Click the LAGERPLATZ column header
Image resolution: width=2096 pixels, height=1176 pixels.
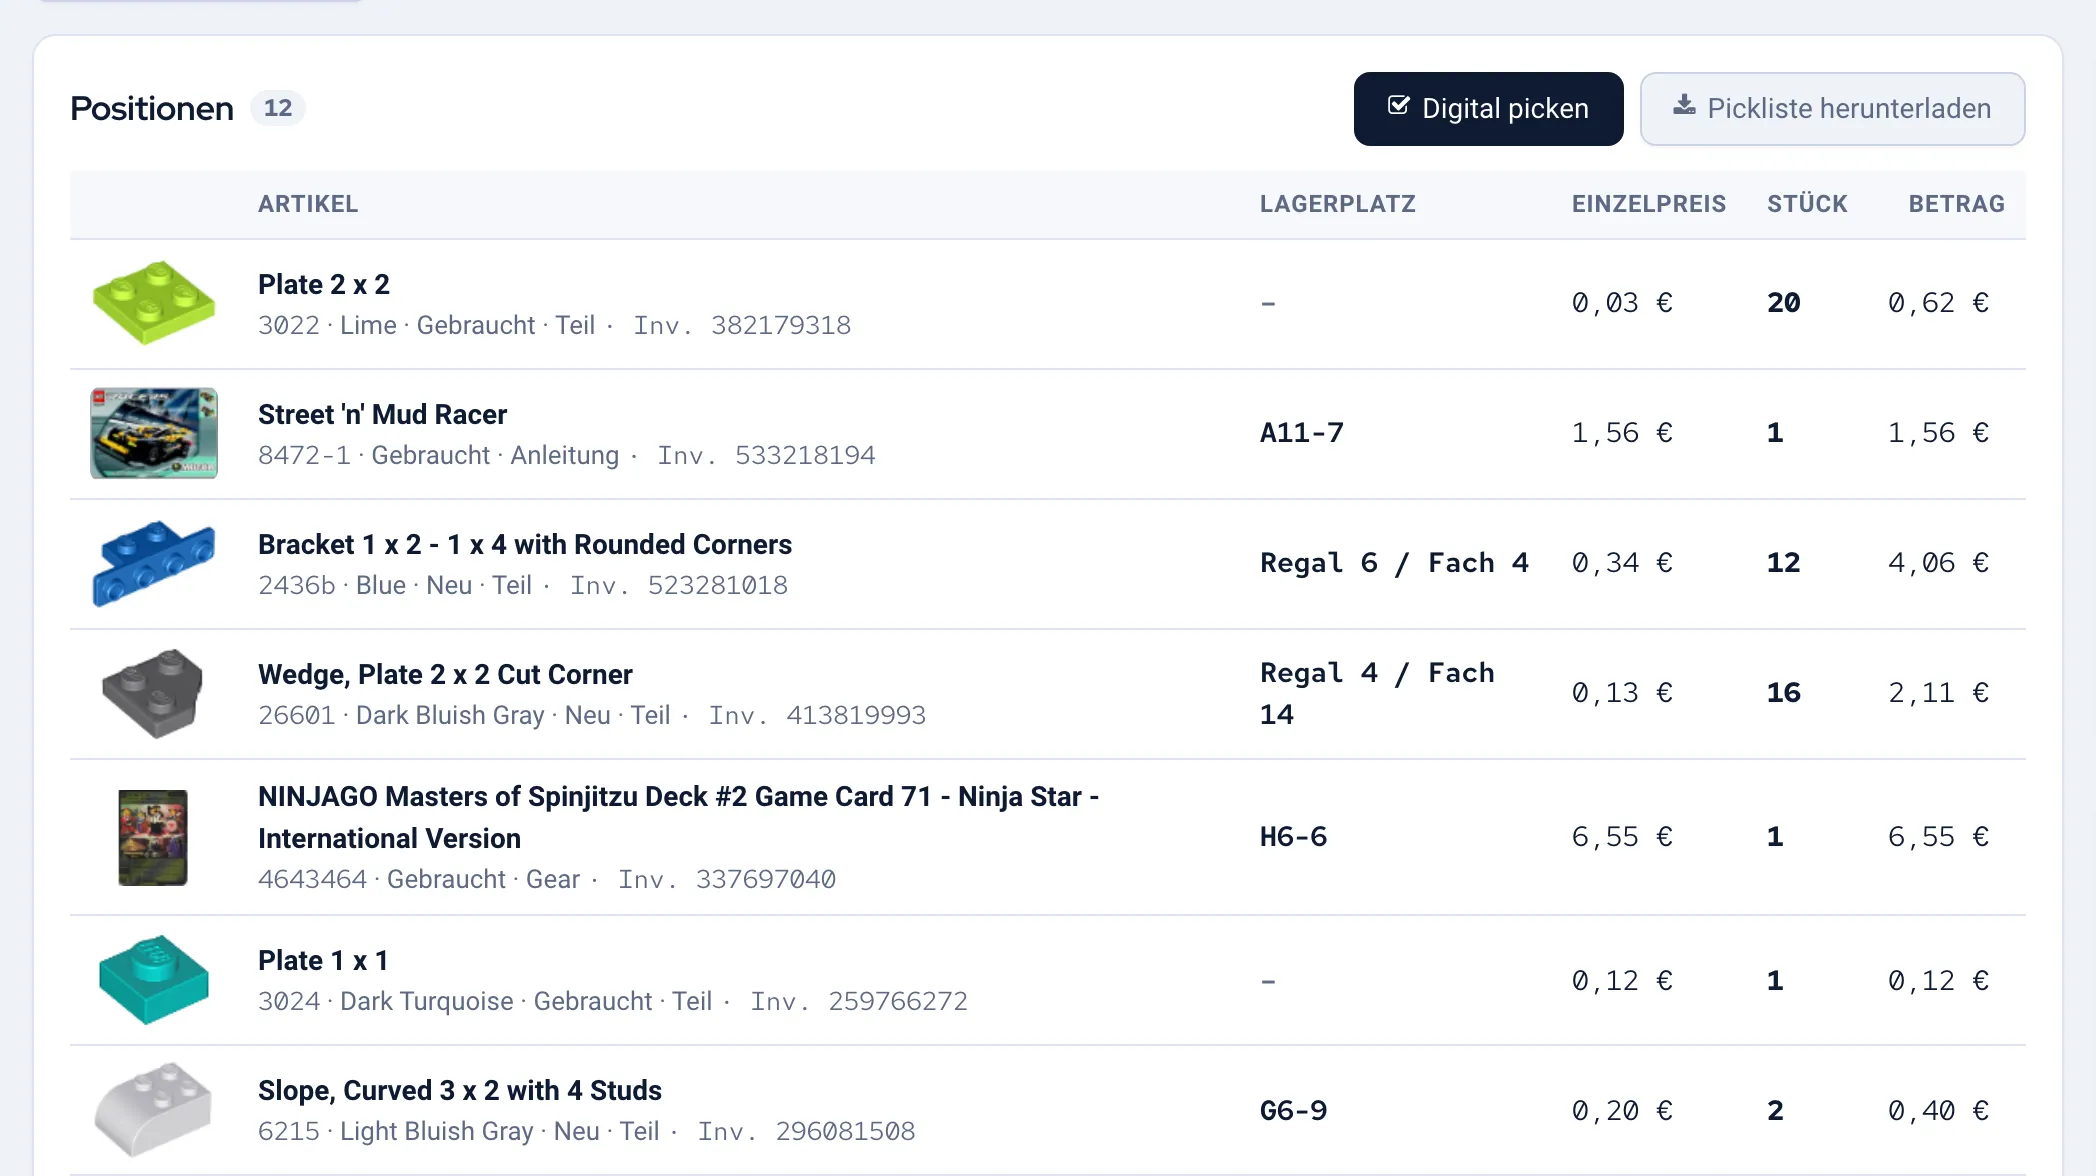(x=1338, y=204)
